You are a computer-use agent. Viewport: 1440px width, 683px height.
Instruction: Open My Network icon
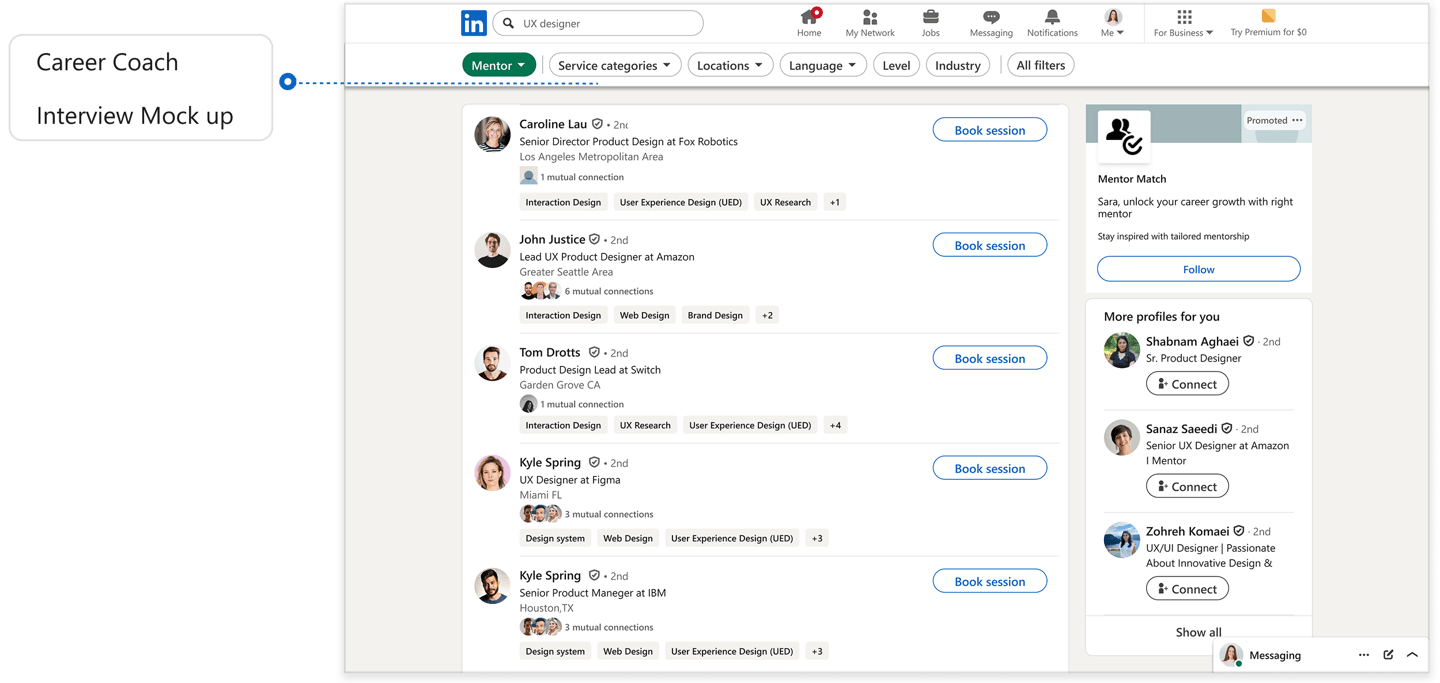[x=870, y=17]
